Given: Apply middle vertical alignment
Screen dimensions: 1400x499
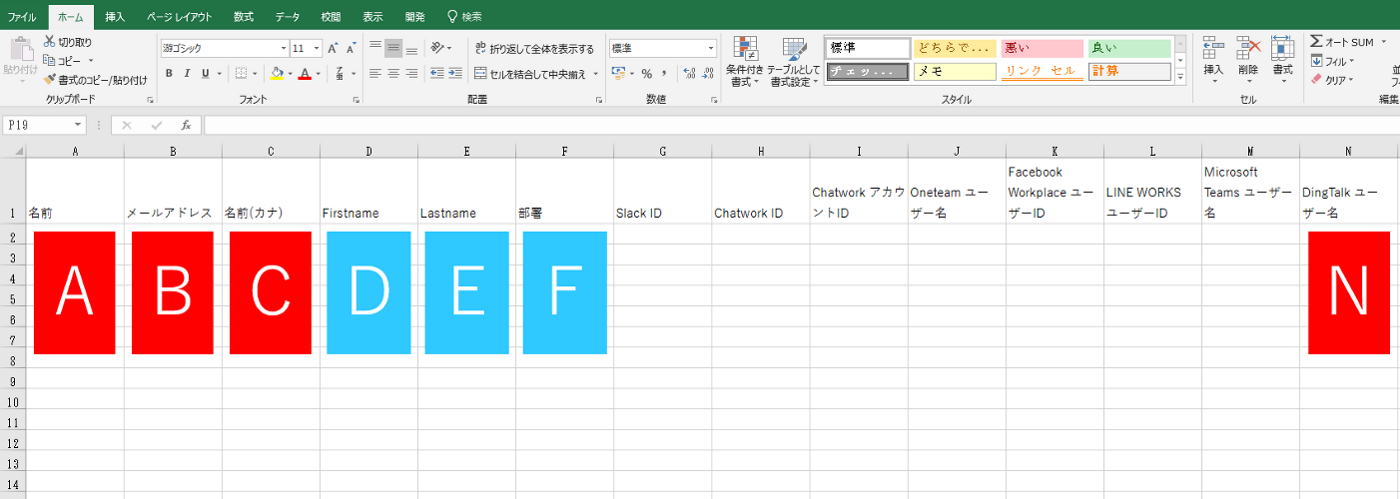Looking at the screenshot, I should [x=394, y=48].
